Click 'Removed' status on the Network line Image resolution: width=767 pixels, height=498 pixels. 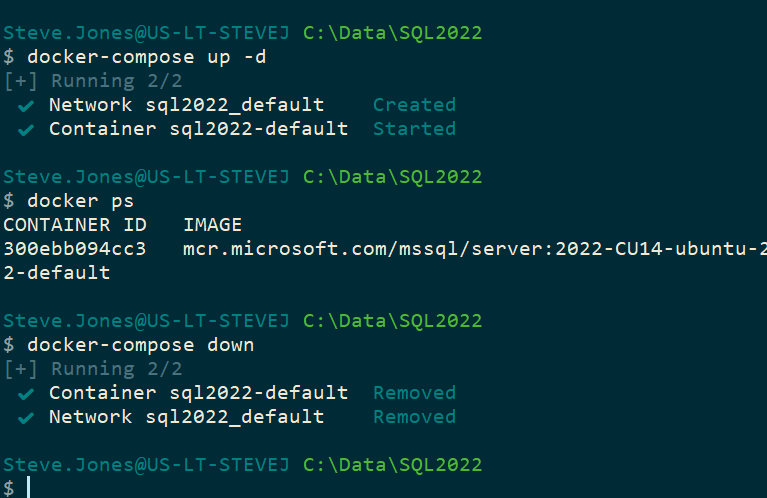click(x=414, y=417)
